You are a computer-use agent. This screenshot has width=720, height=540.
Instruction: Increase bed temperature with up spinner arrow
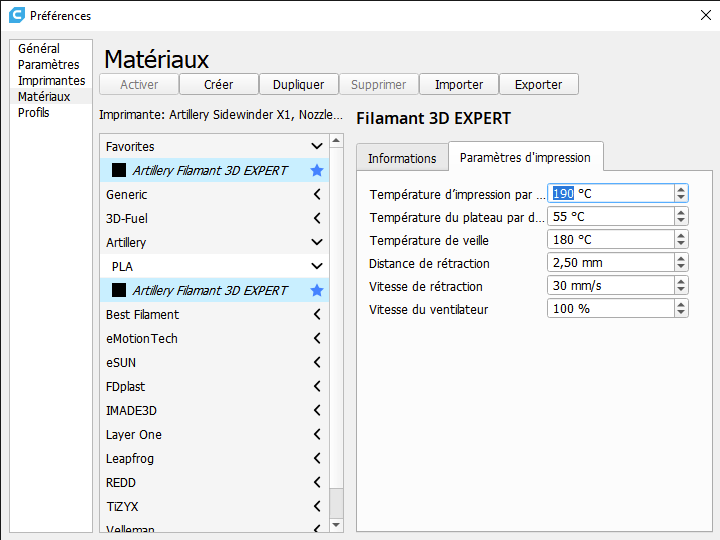[681, 212]
